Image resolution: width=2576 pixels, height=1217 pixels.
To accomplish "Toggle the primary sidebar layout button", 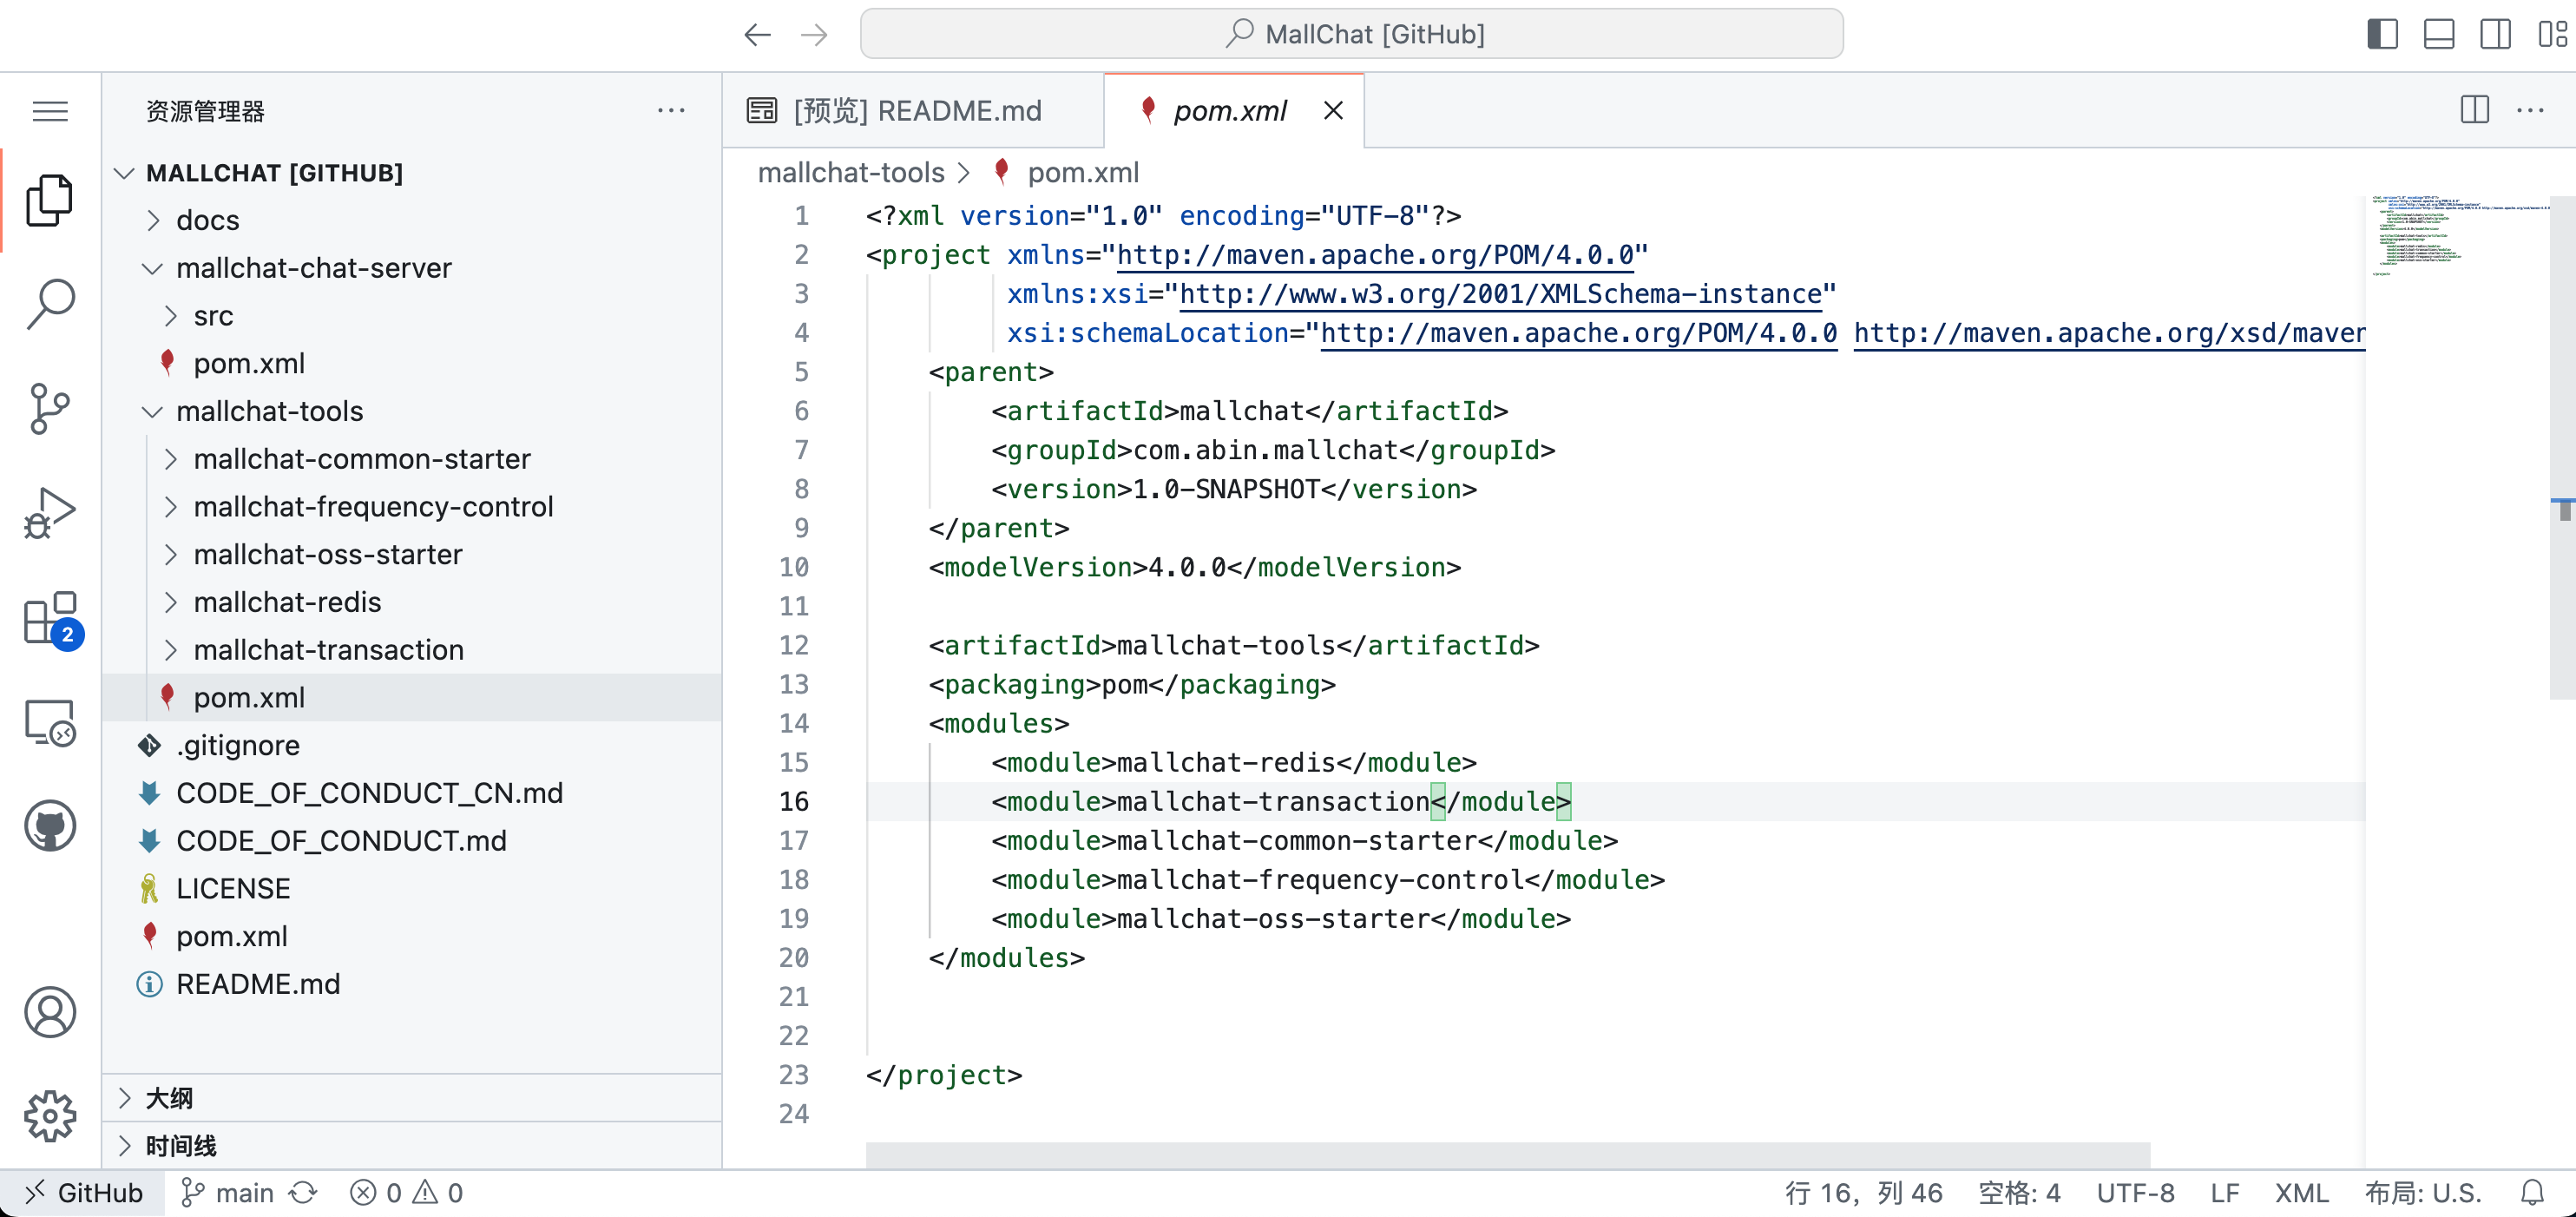I will [x=2382, y=34].
